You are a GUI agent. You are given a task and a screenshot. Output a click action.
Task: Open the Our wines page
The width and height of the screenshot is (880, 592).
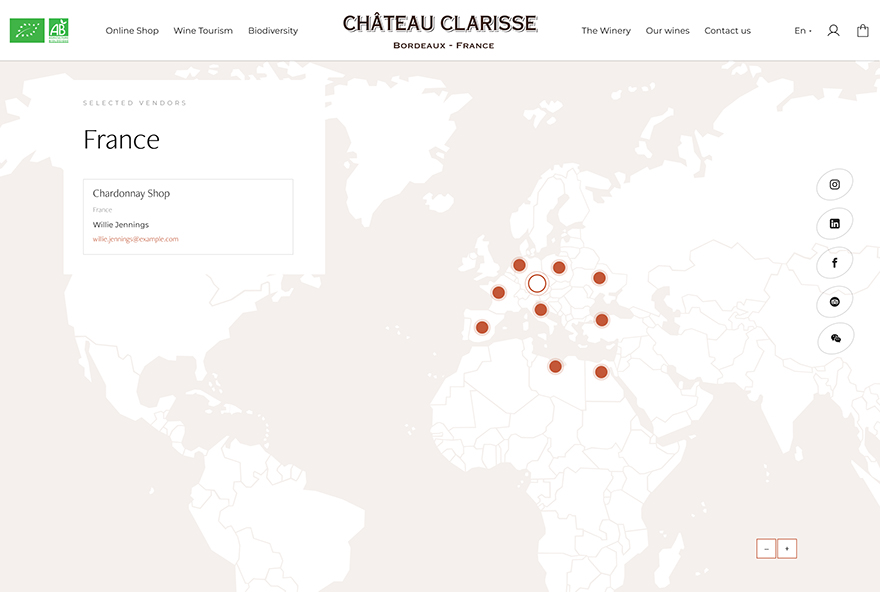(667, 31)
